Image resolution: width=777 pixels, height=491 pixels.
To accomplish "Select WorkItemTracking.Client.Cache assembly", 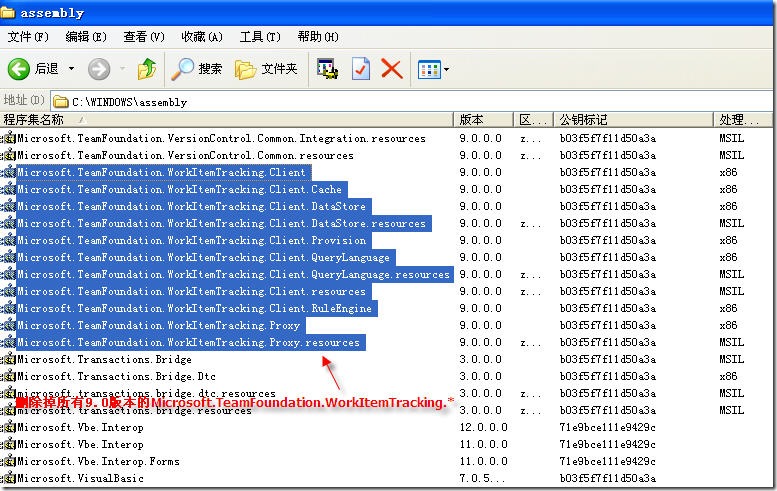I will [181, 189].
